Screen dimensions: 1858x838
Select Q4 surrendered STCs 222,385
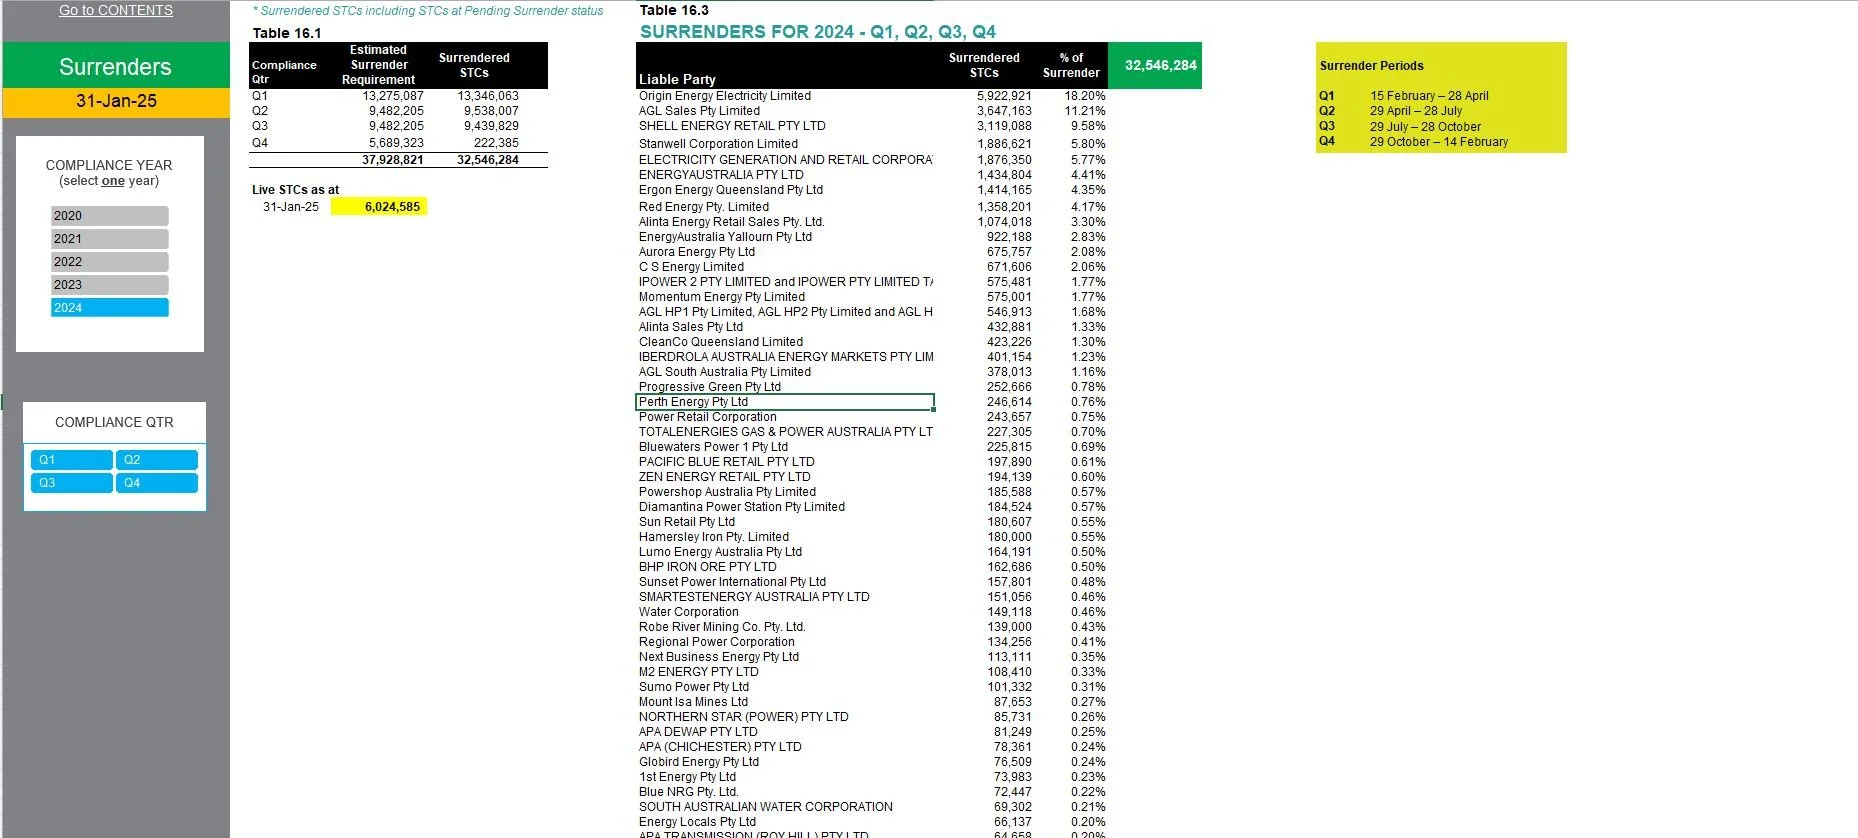point(496,143)
